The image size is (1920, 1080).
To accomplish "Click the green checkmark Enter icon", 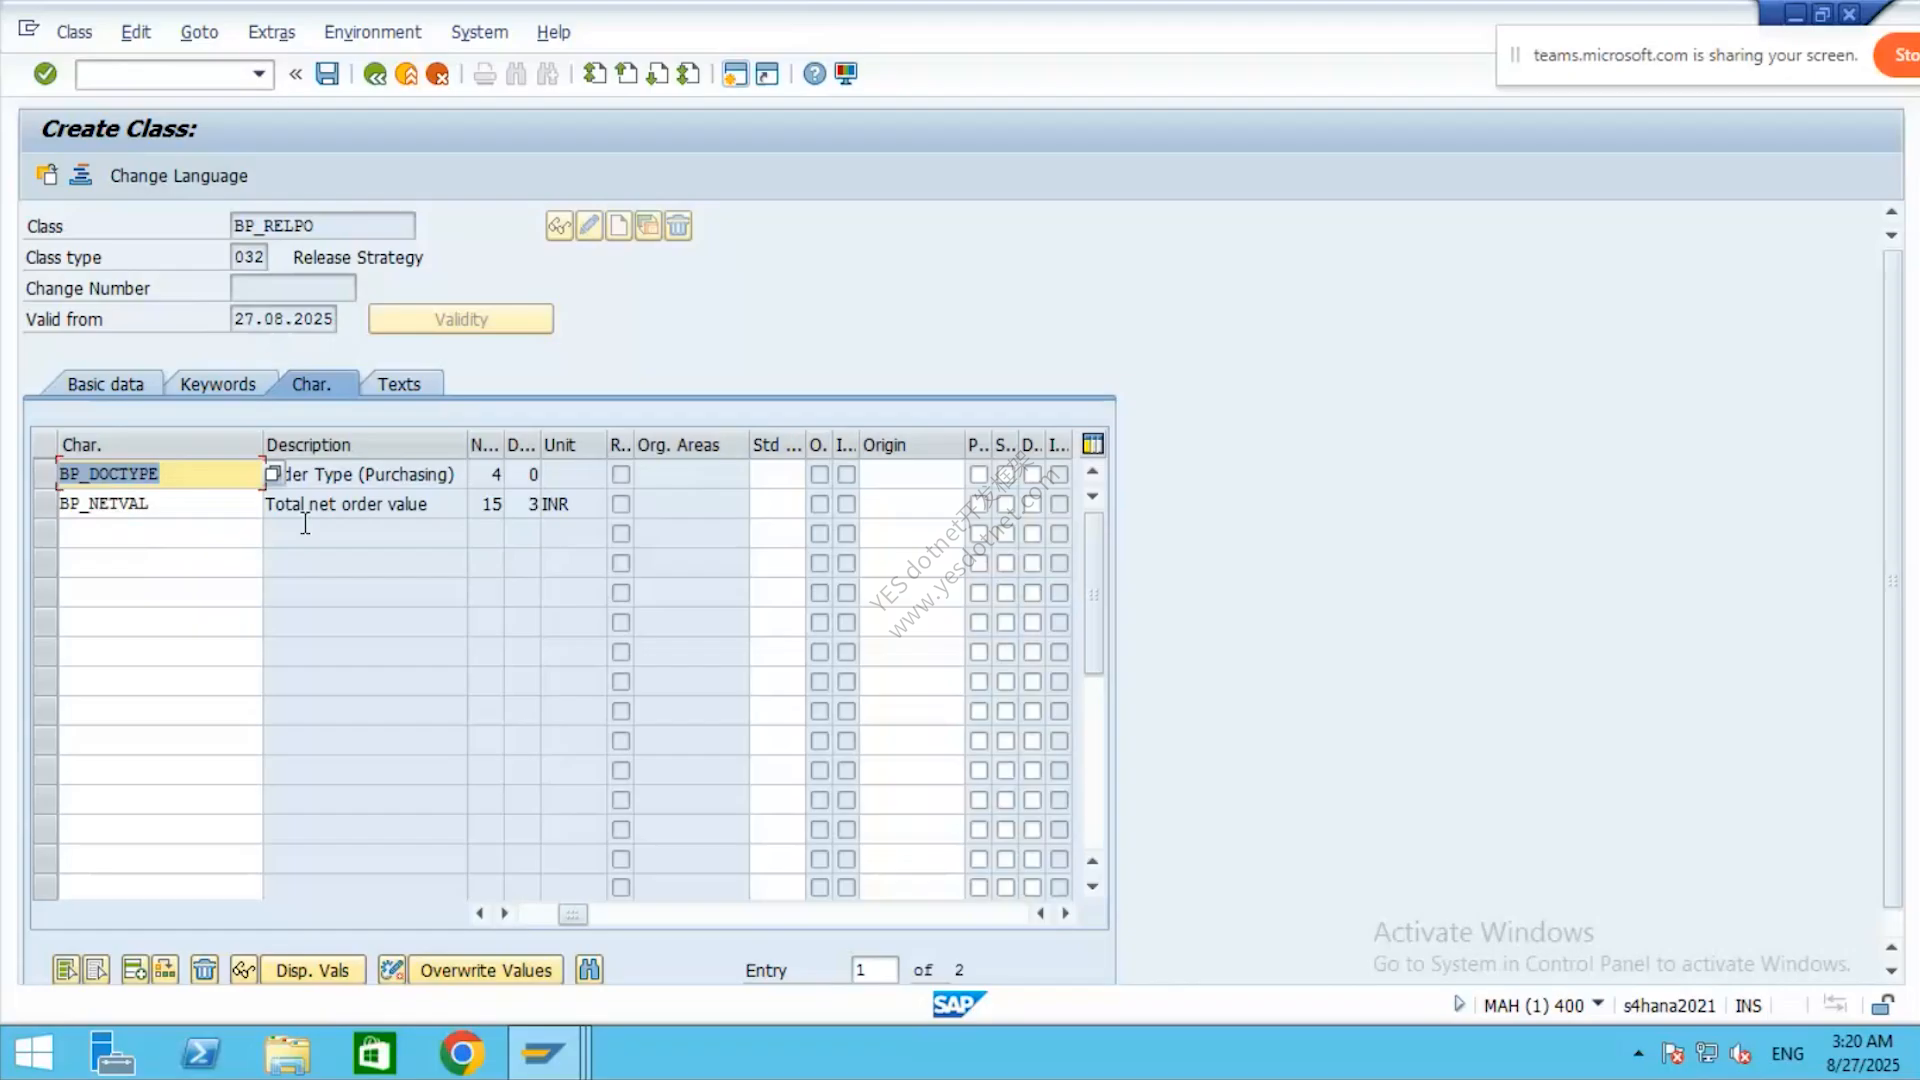I will [45, 74].
